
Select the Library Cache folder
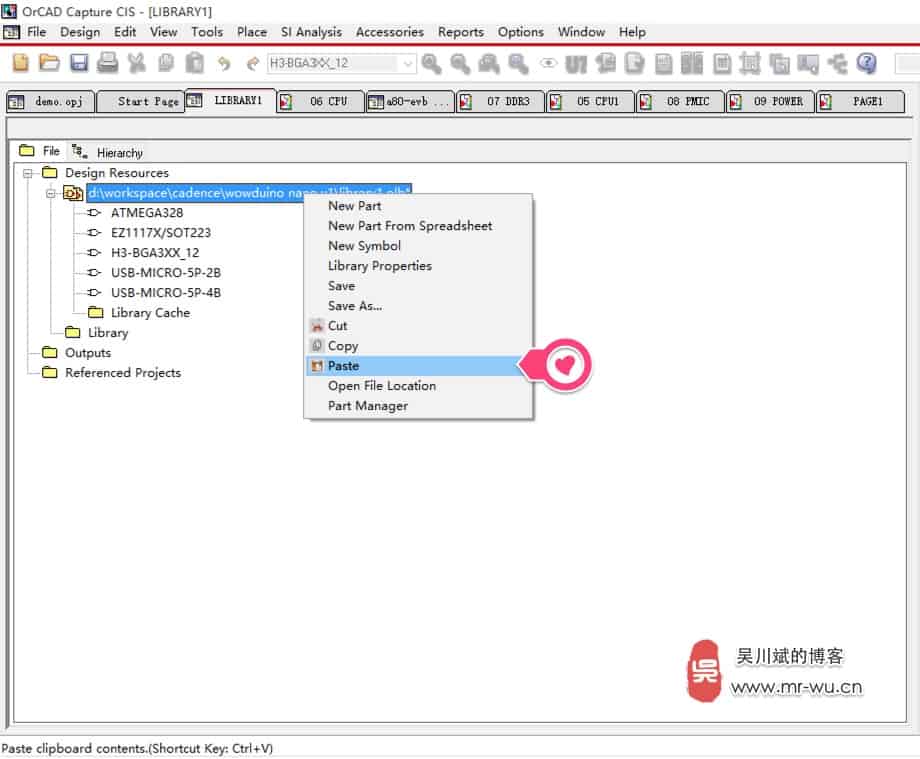[150, 313]
